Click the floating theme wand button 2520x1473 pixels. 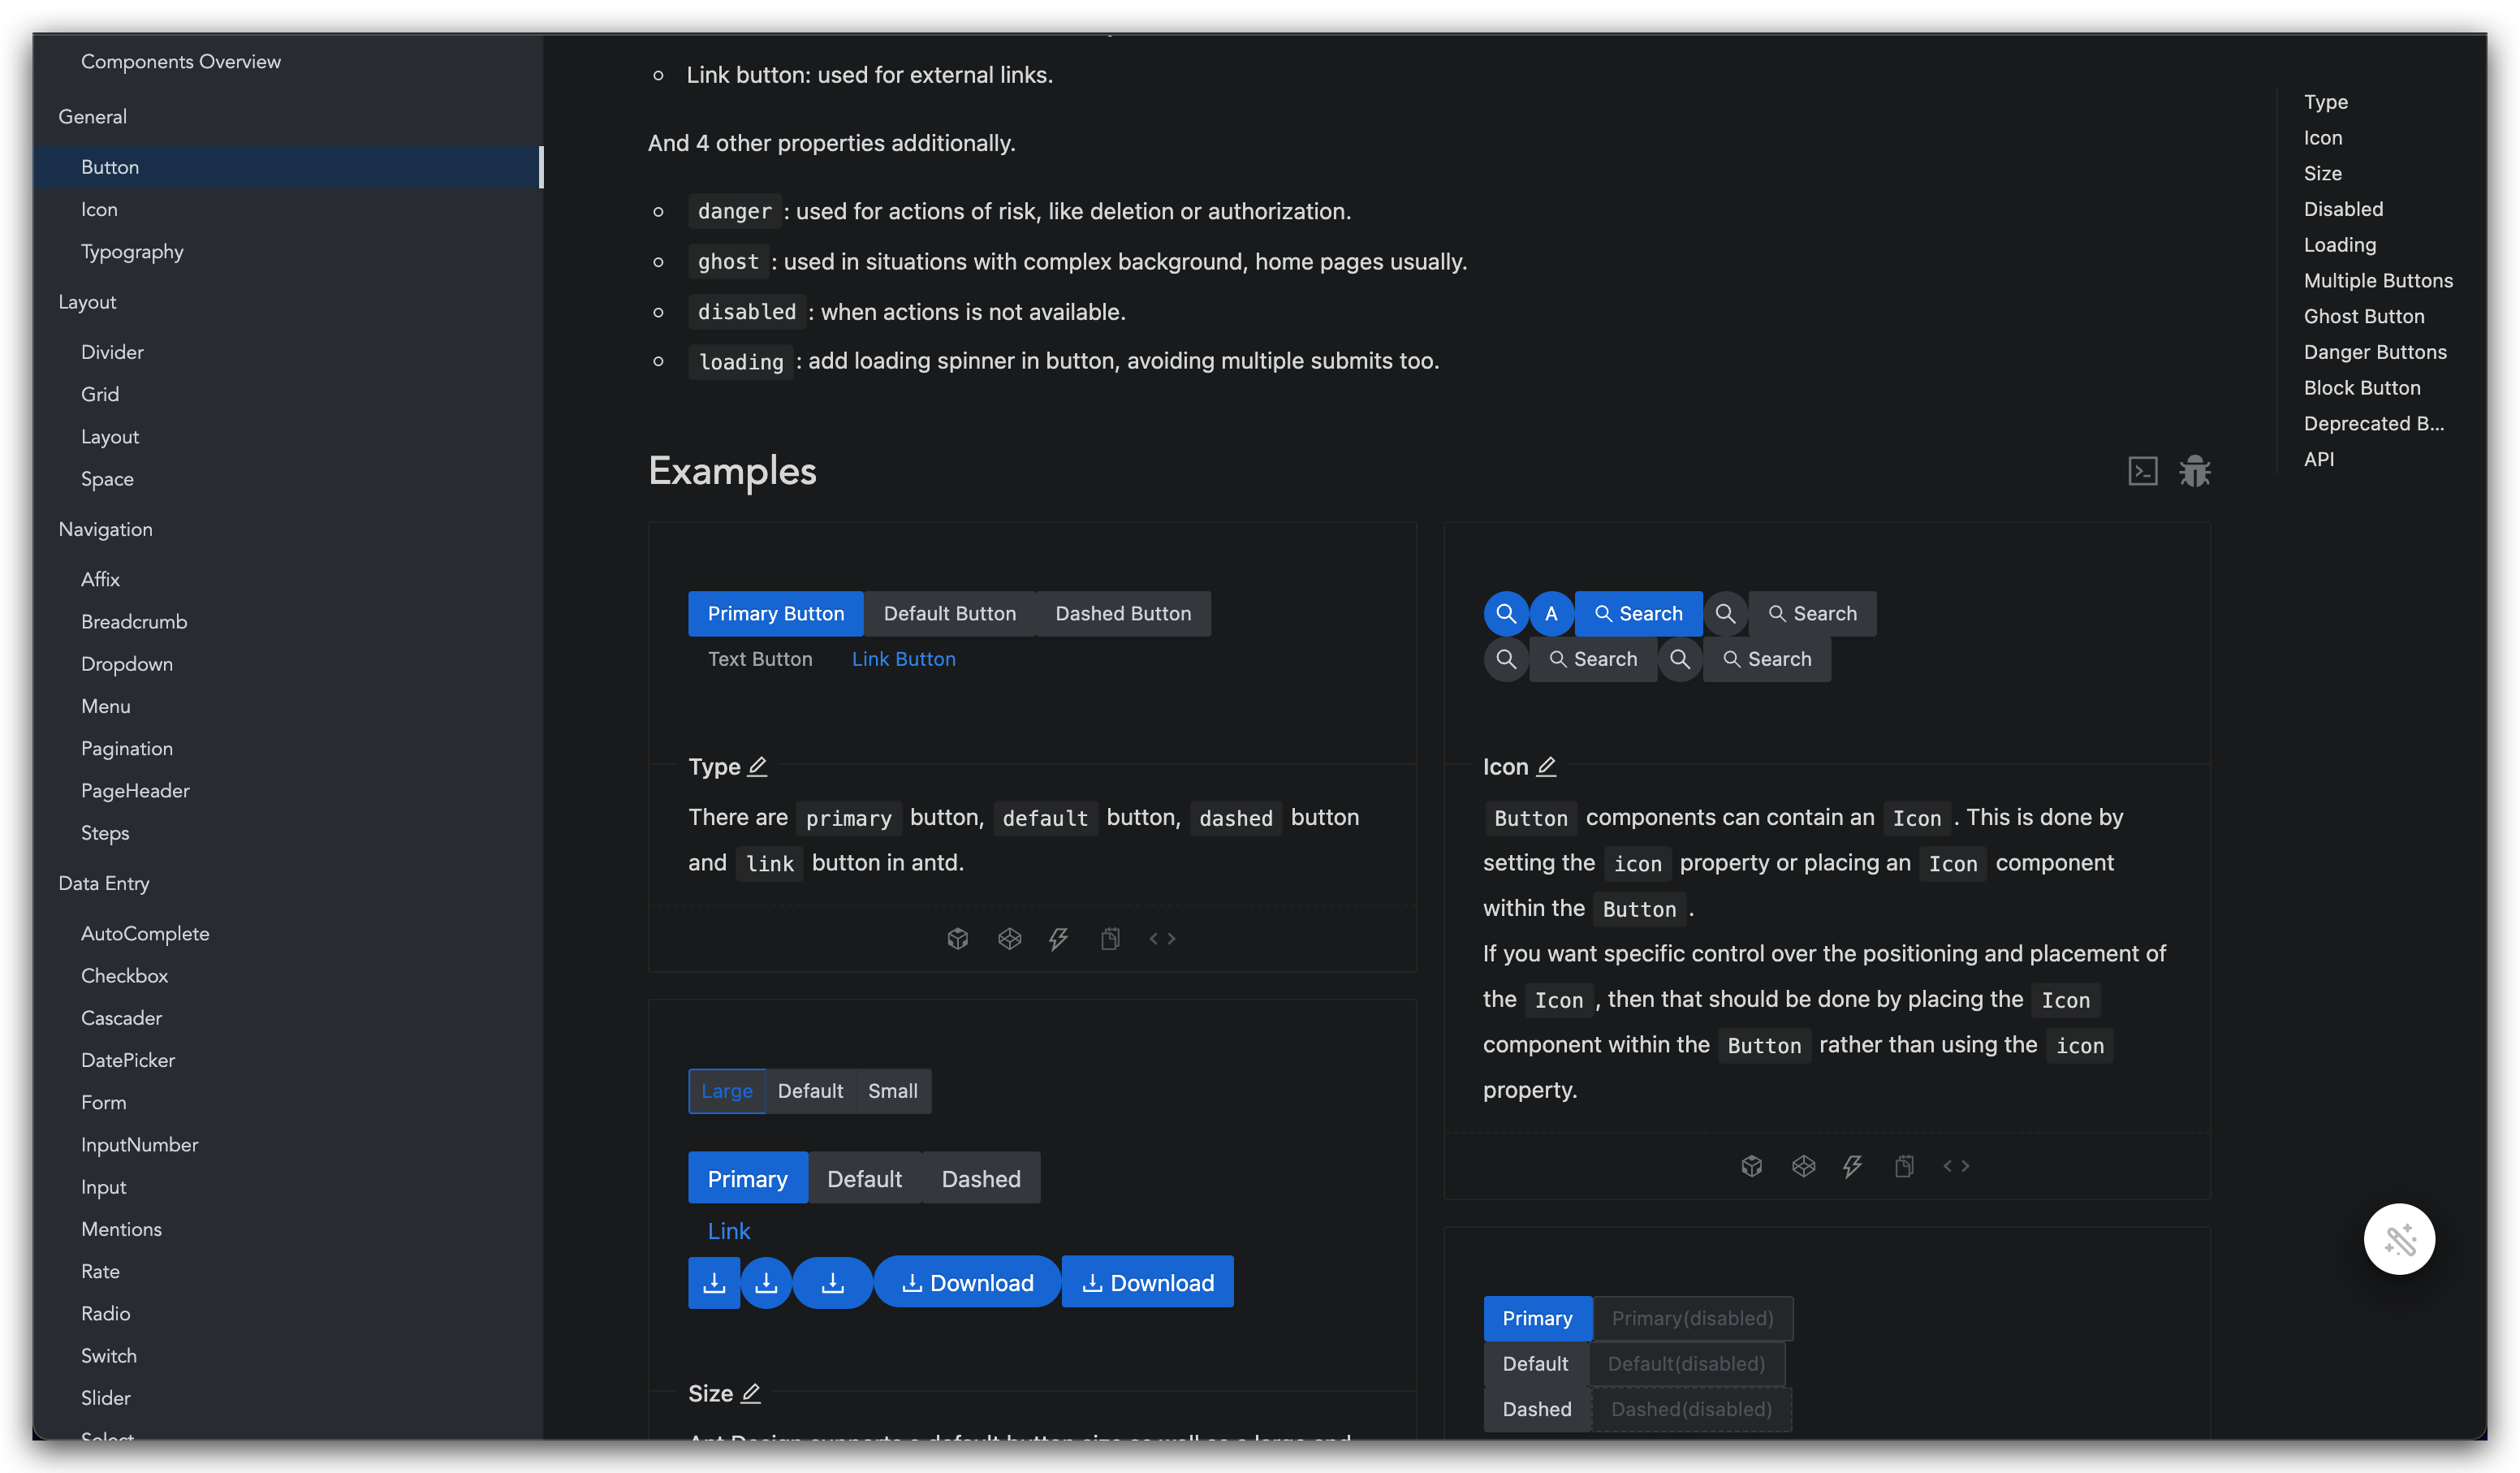2398,1239
